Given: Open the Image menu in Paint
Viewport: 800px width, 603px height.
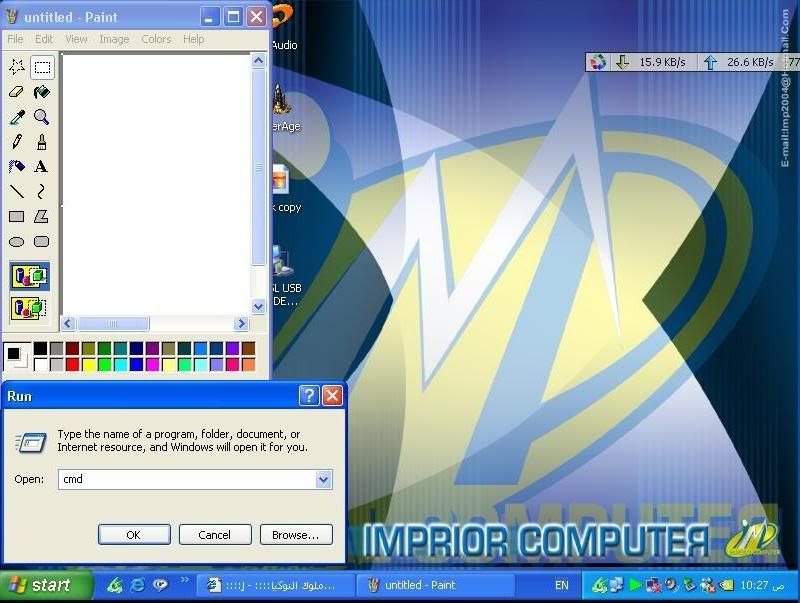Looking at the screenshot, I should (114, 39).
